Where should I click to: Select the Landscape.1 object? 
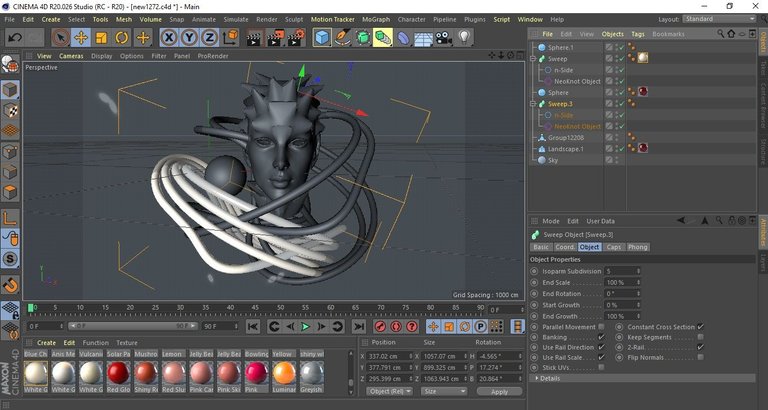pos(566,149)
